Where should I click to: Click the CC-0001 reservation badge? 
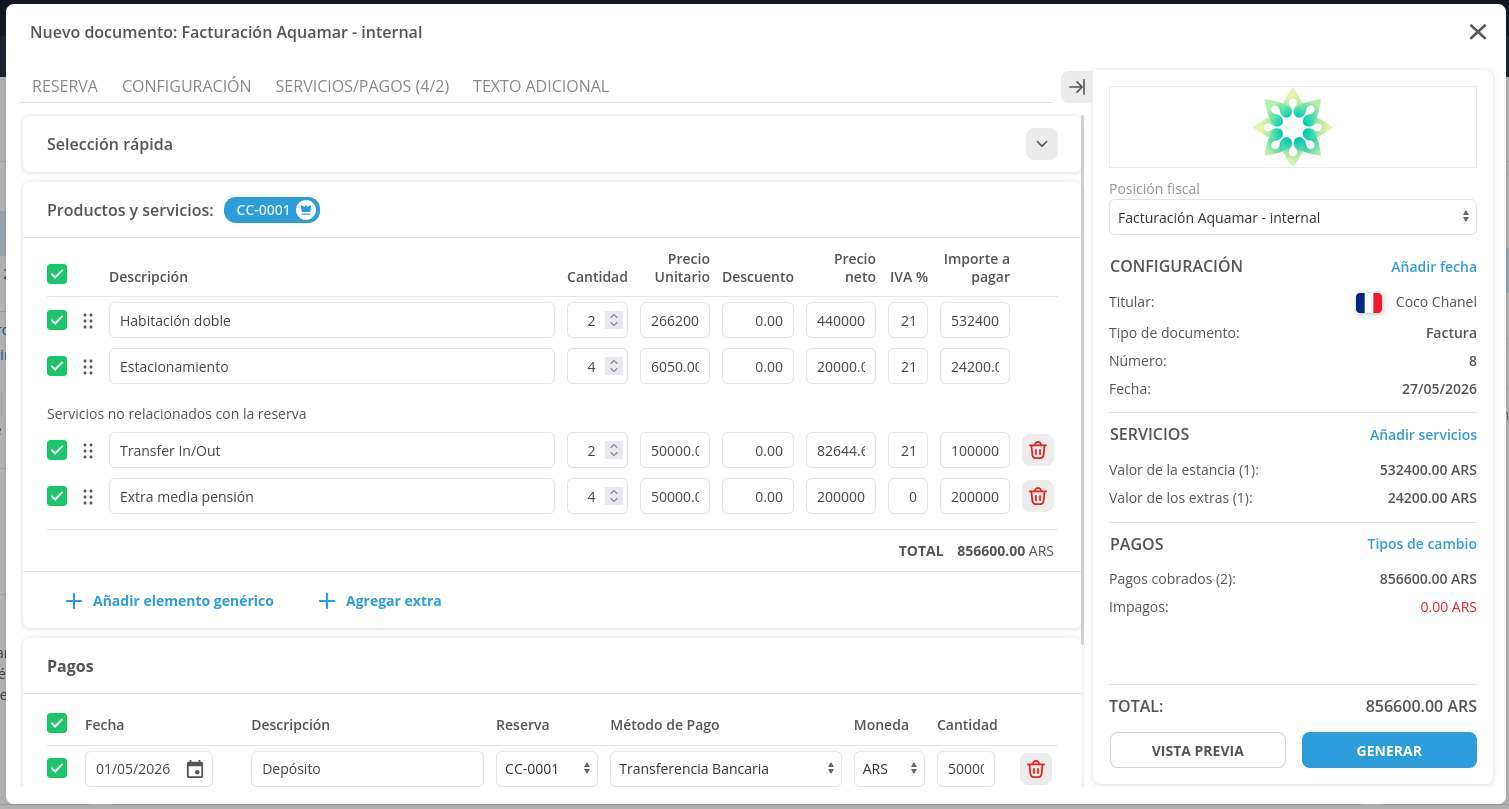pos(272,210)
